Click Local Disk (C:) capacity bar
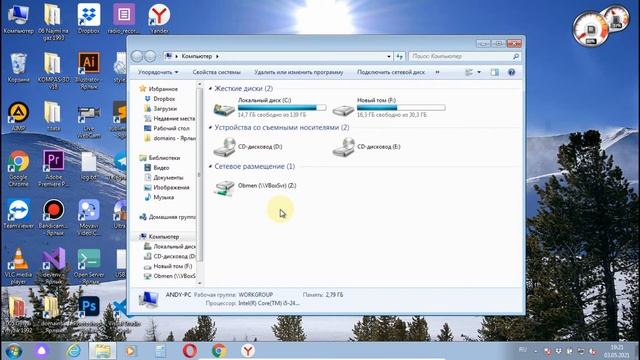The height and width of the screenshot is (360, 640). click(282, 108)
